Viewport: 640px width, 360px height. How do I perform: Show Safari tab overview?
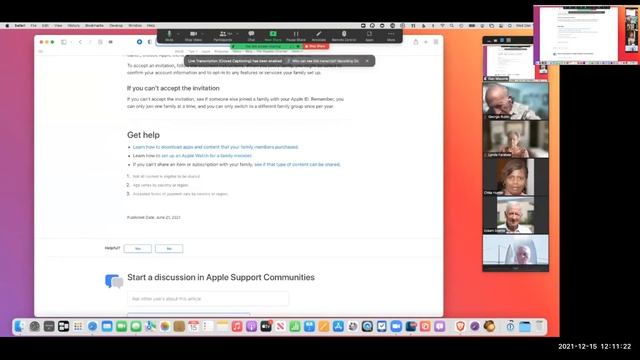436,42
